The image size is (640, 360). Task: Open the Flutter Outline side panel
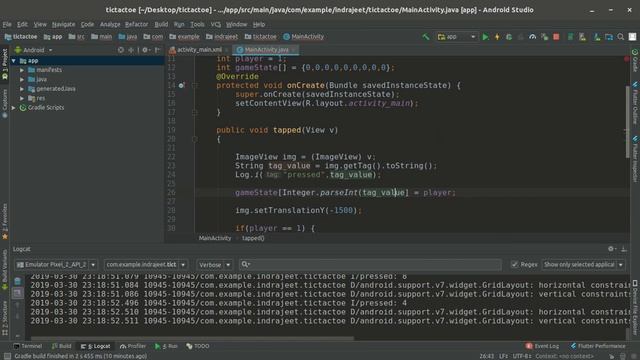(635, 102)
